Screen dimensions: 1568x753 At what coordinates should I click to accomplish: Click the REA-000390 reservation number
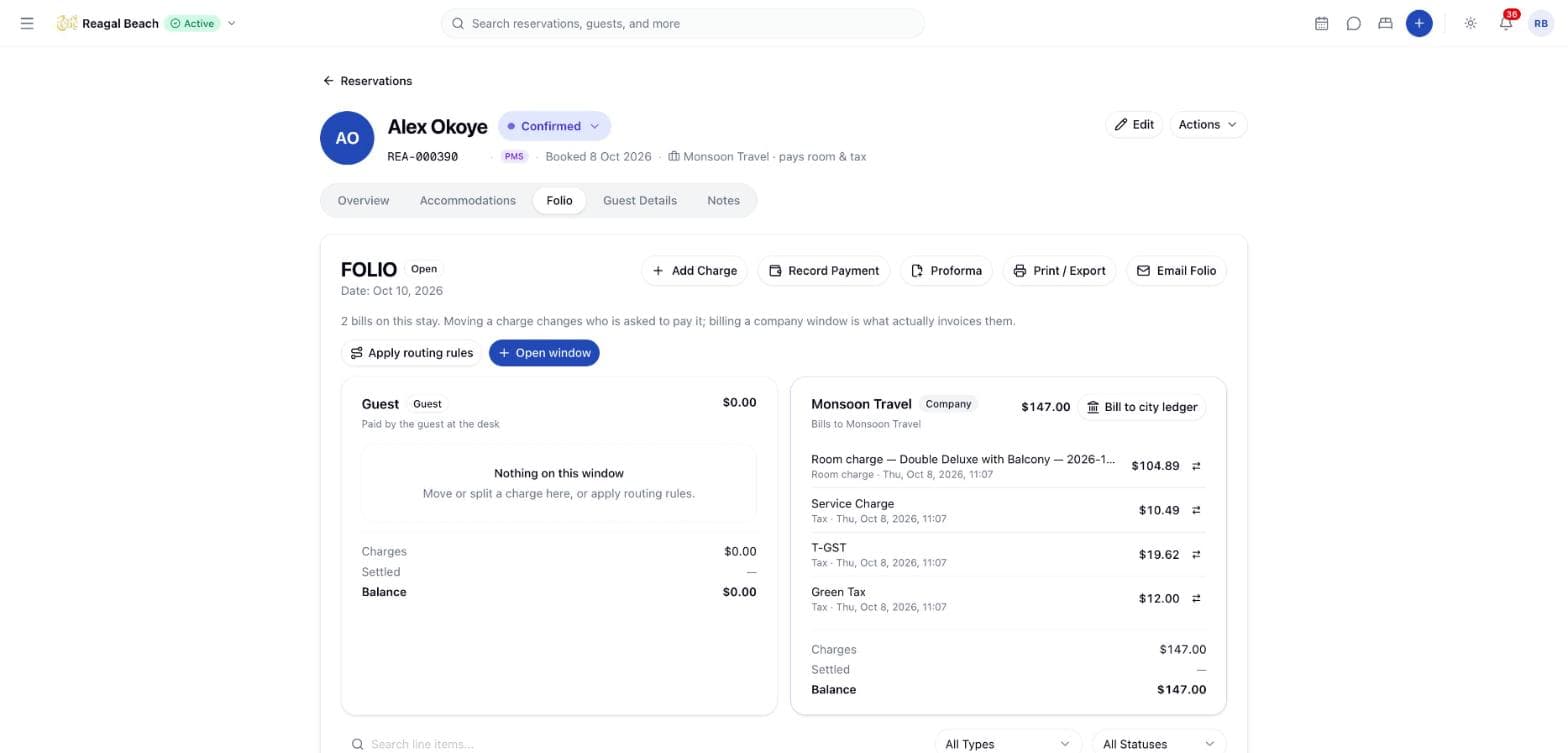pyautogui.click(x=423, y=157)
